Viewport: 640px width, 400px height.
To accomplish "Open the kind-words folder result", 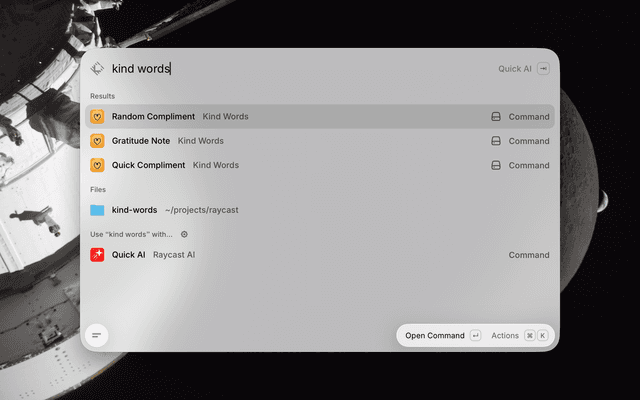I will [320, 210].
